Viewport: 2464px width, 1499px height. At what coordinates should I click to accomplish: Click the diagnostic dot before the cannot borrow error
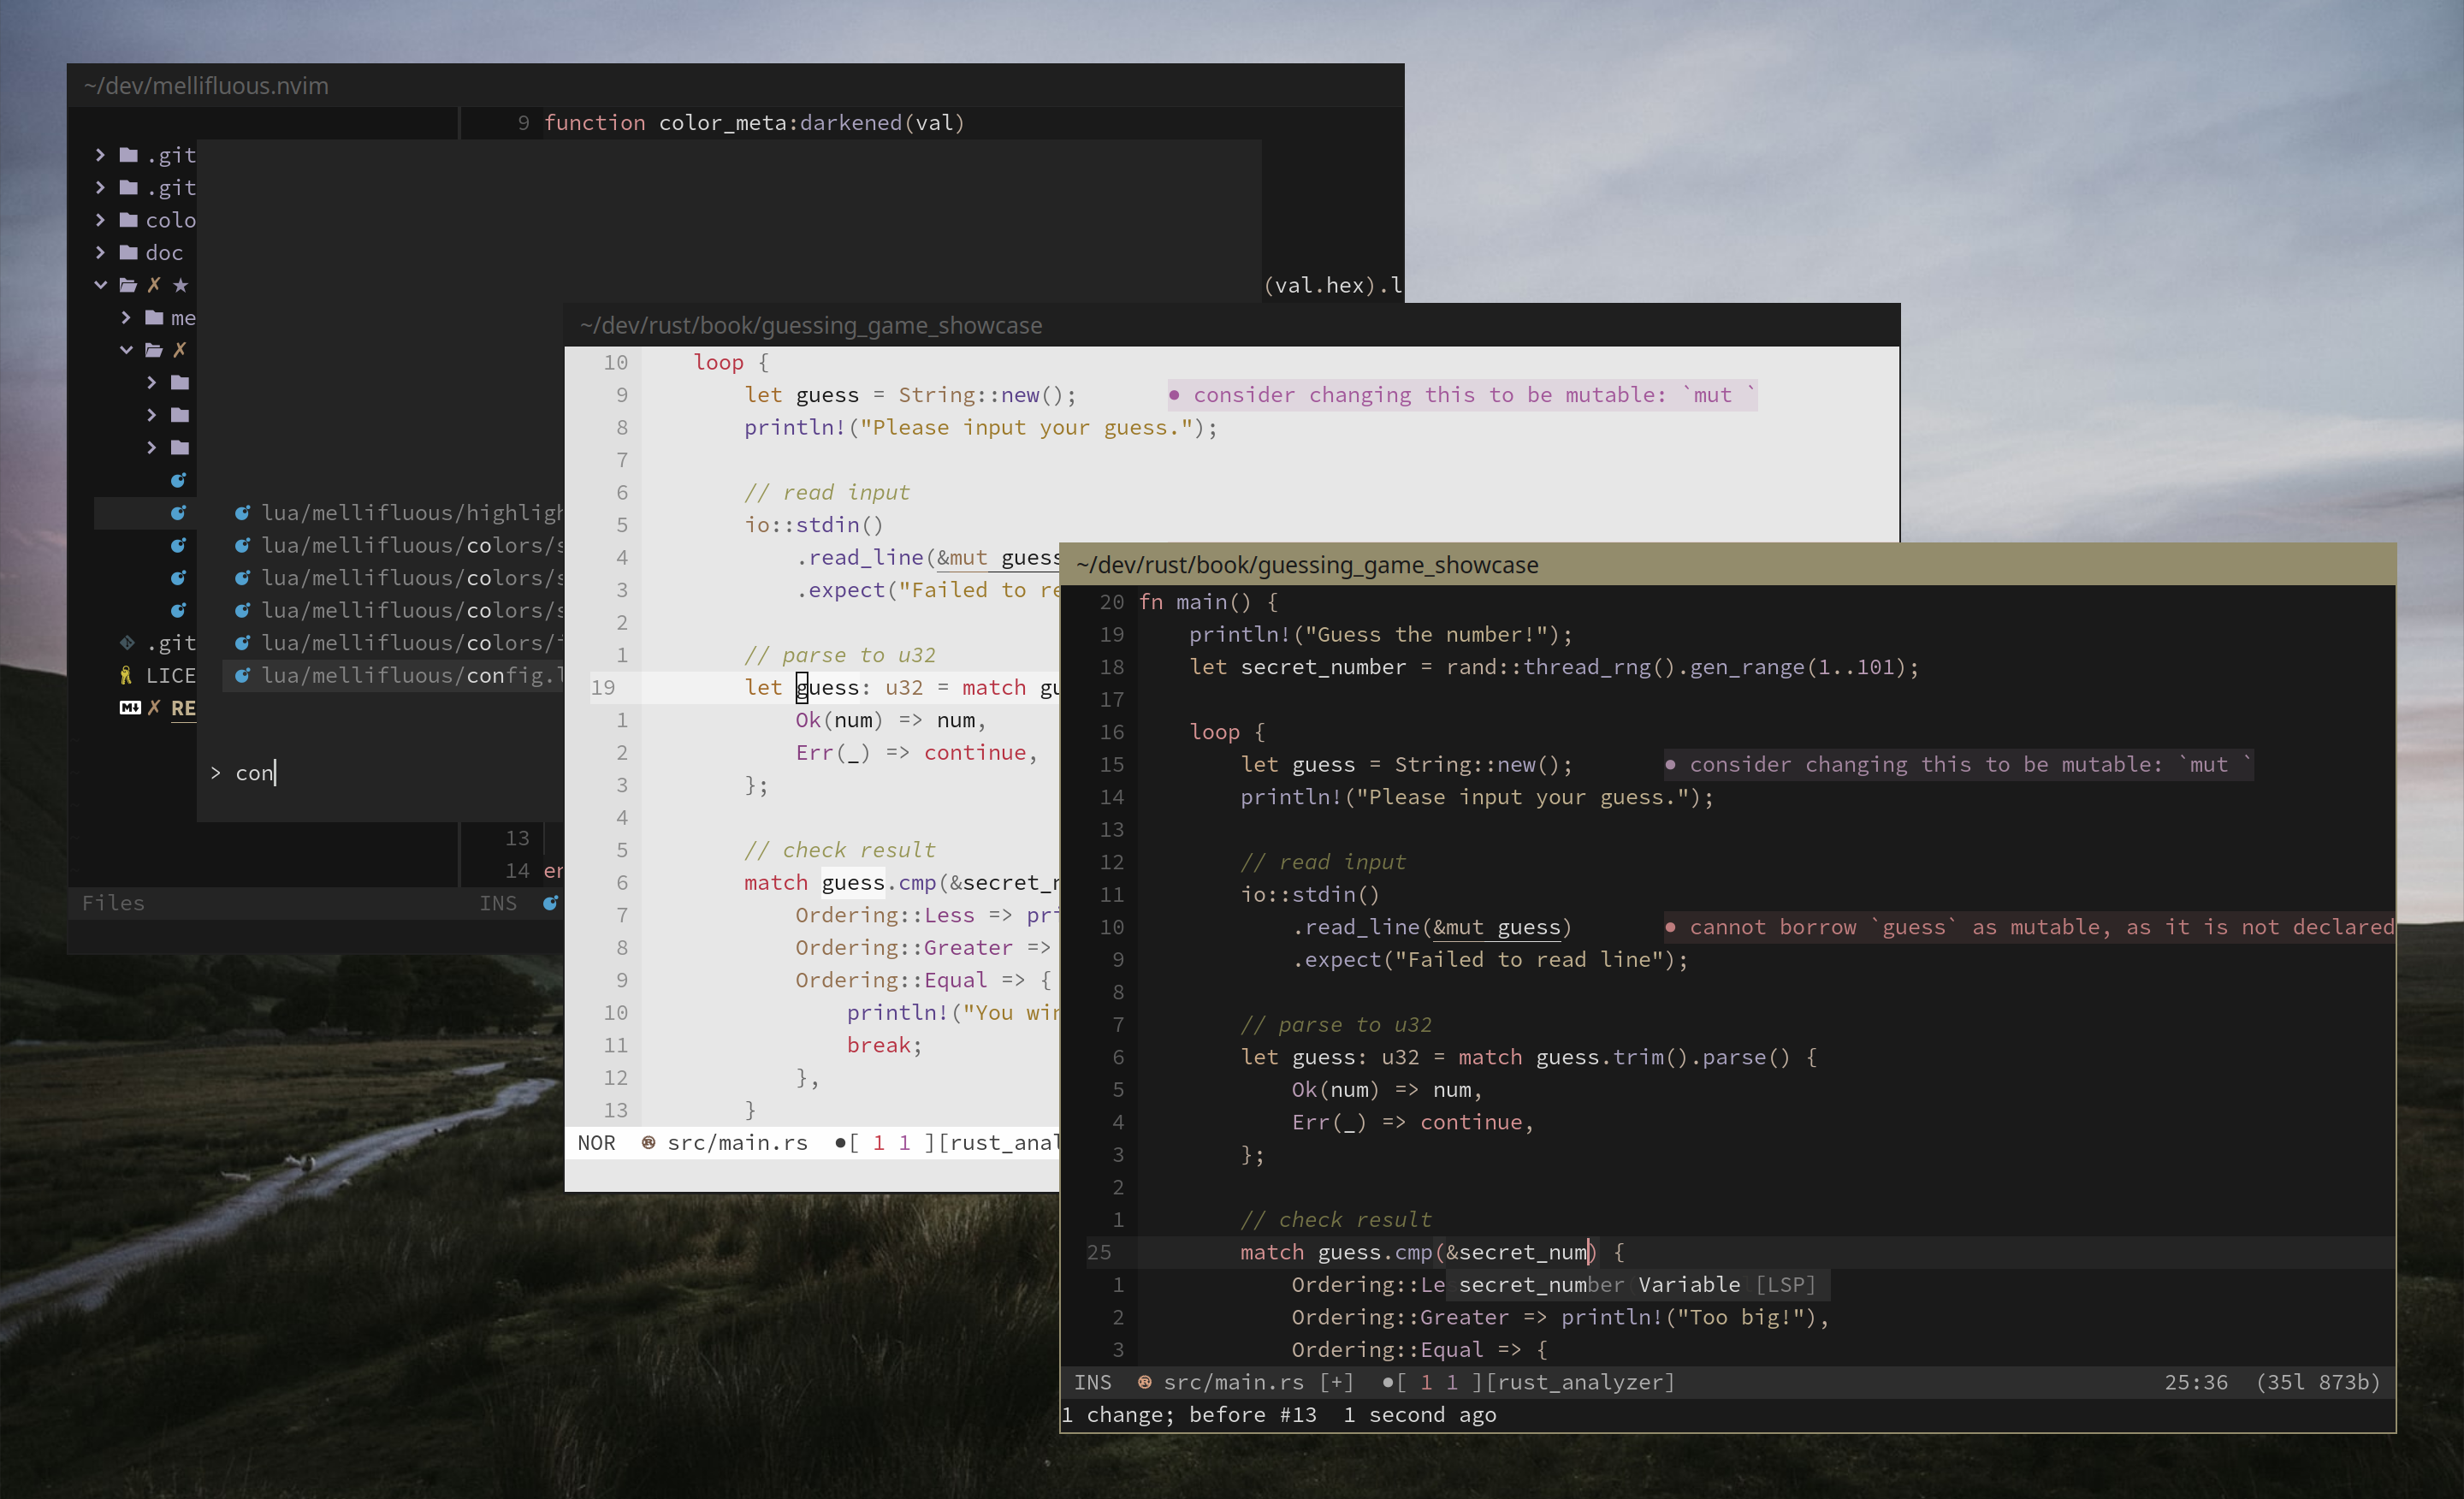[1670, 927]
